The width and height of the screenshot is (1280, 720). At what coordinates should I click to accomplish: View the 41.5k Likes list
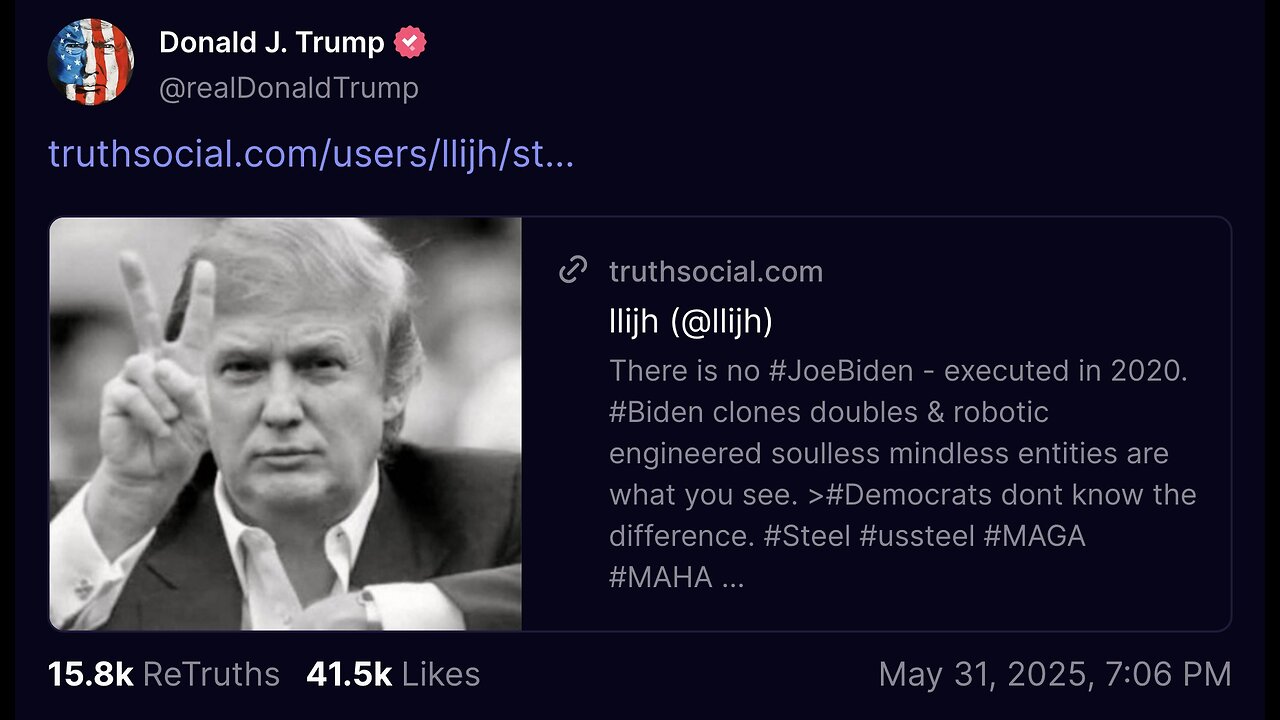(393, 674)
